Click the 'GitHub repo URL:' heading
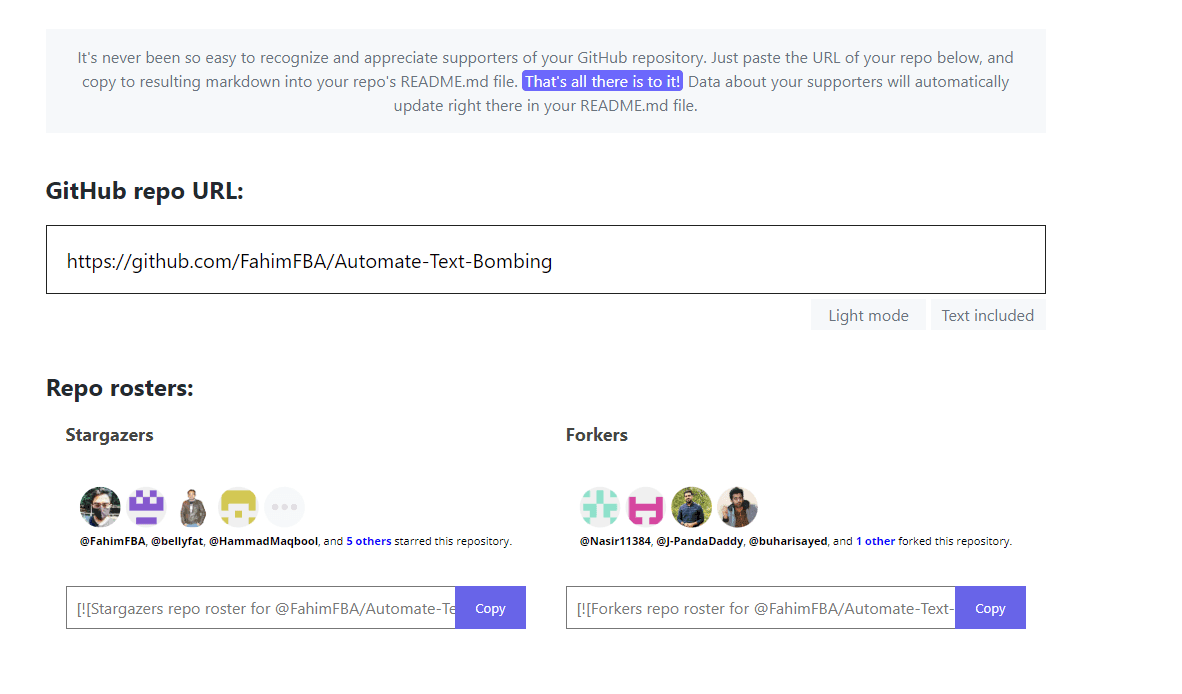 pos(145,191)
